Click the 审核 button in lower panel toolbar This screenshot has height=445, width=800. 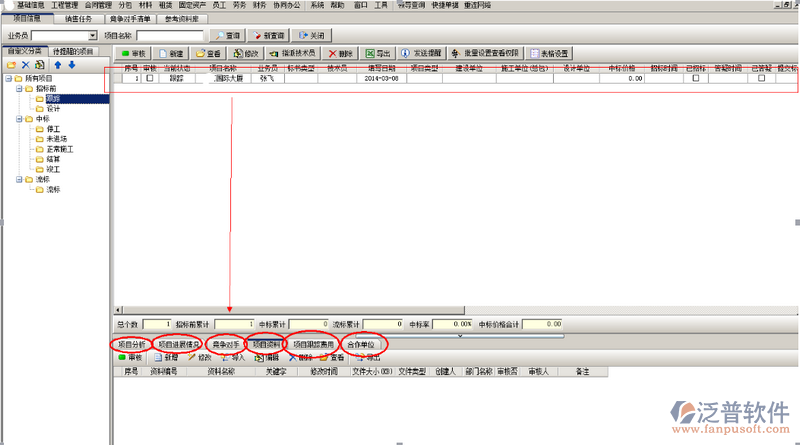coord(131,357)
